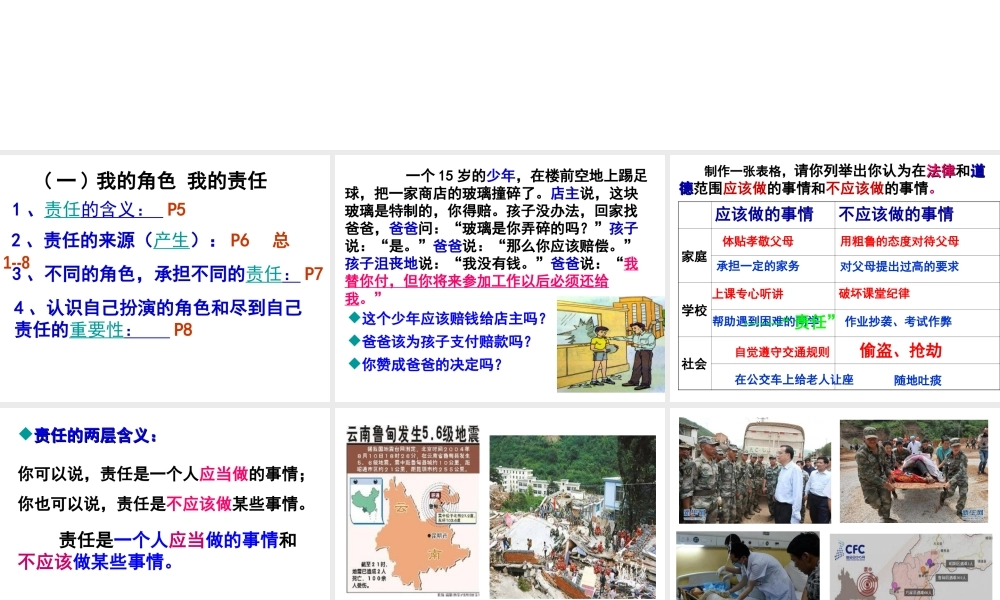Select the row header 学校
The height and width of the screenshot is (600, 1000).
(694, 311)
